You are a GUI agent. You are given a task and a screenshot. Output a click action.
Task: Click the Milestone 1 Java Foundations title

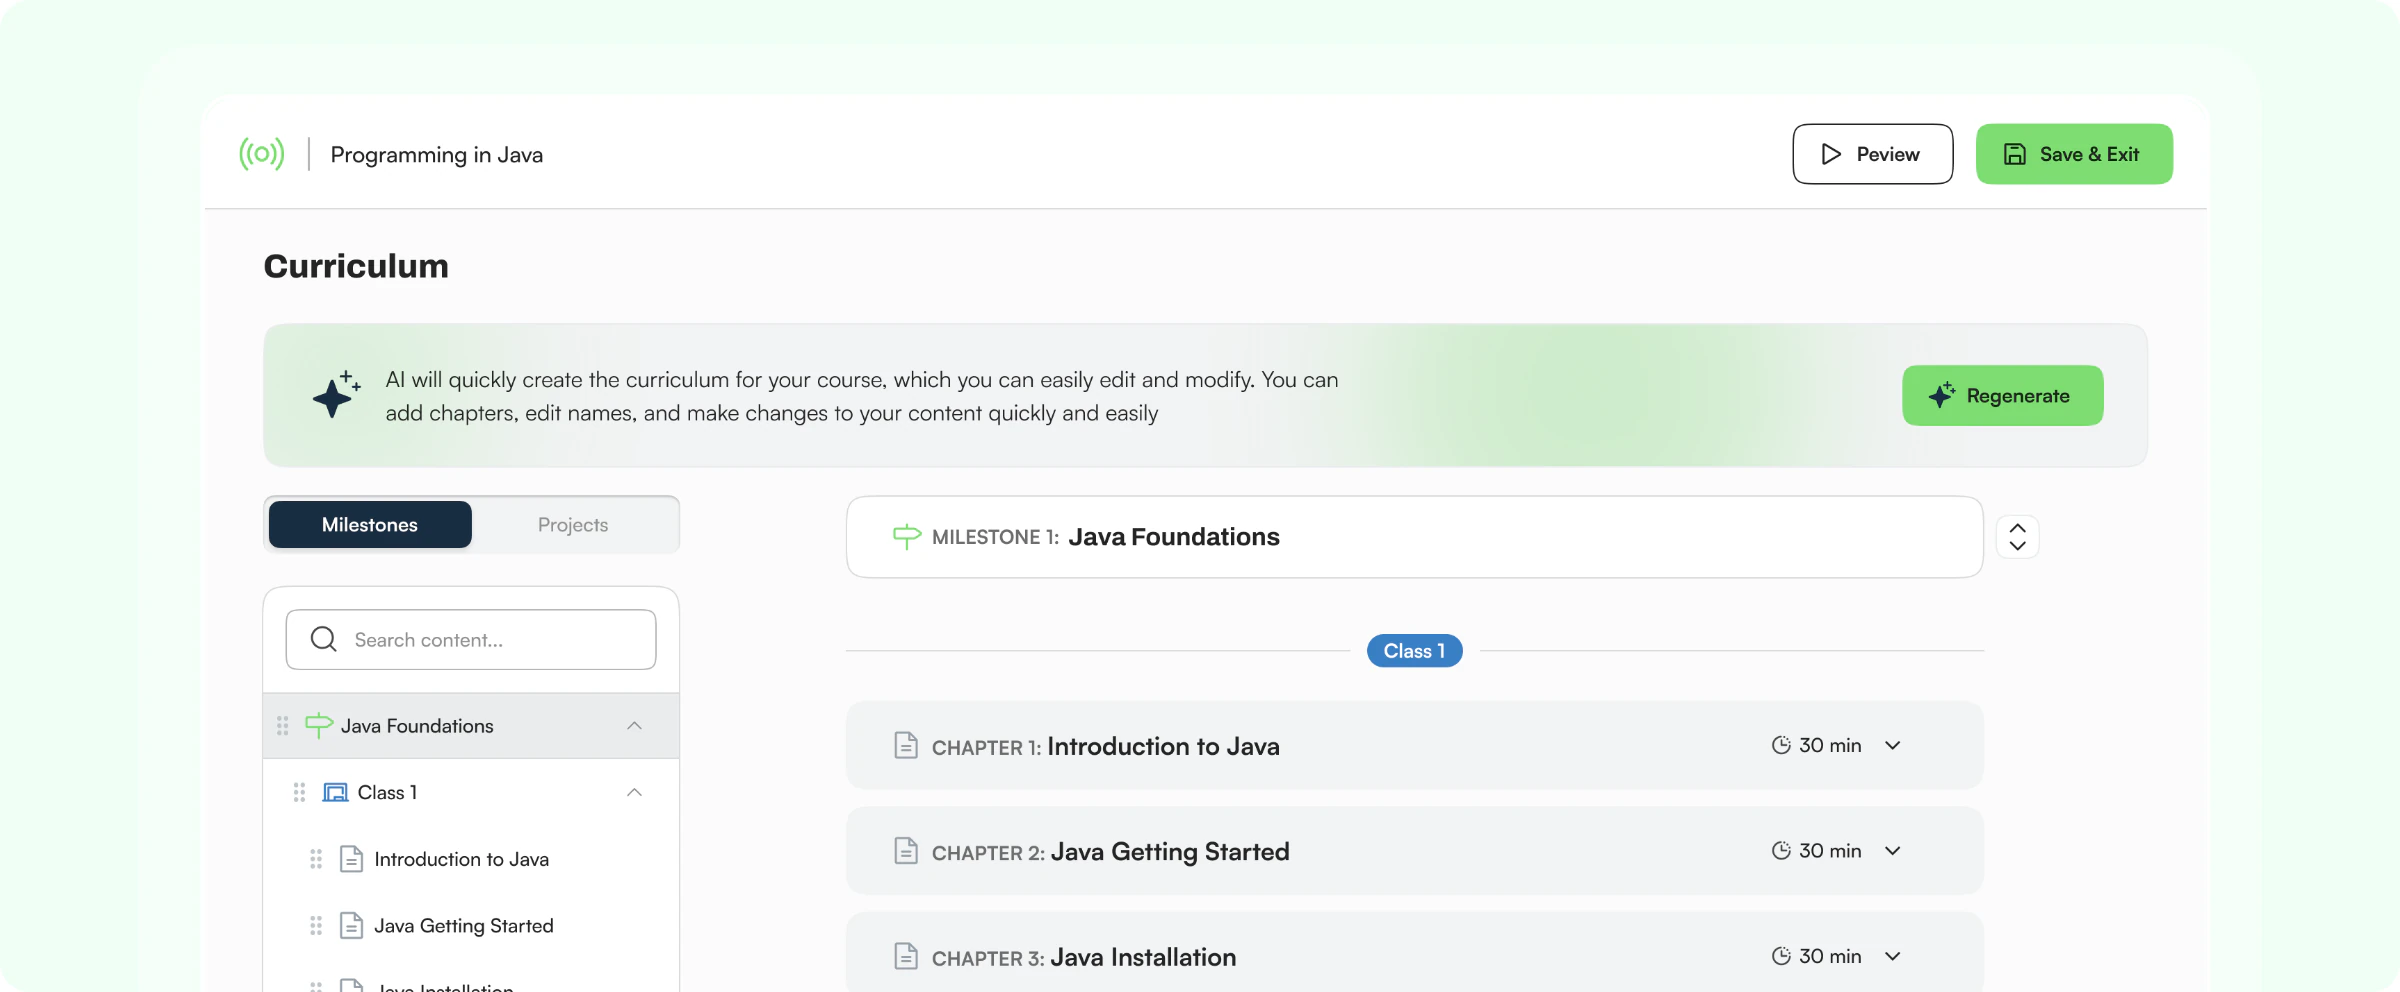coord(1174,537)
